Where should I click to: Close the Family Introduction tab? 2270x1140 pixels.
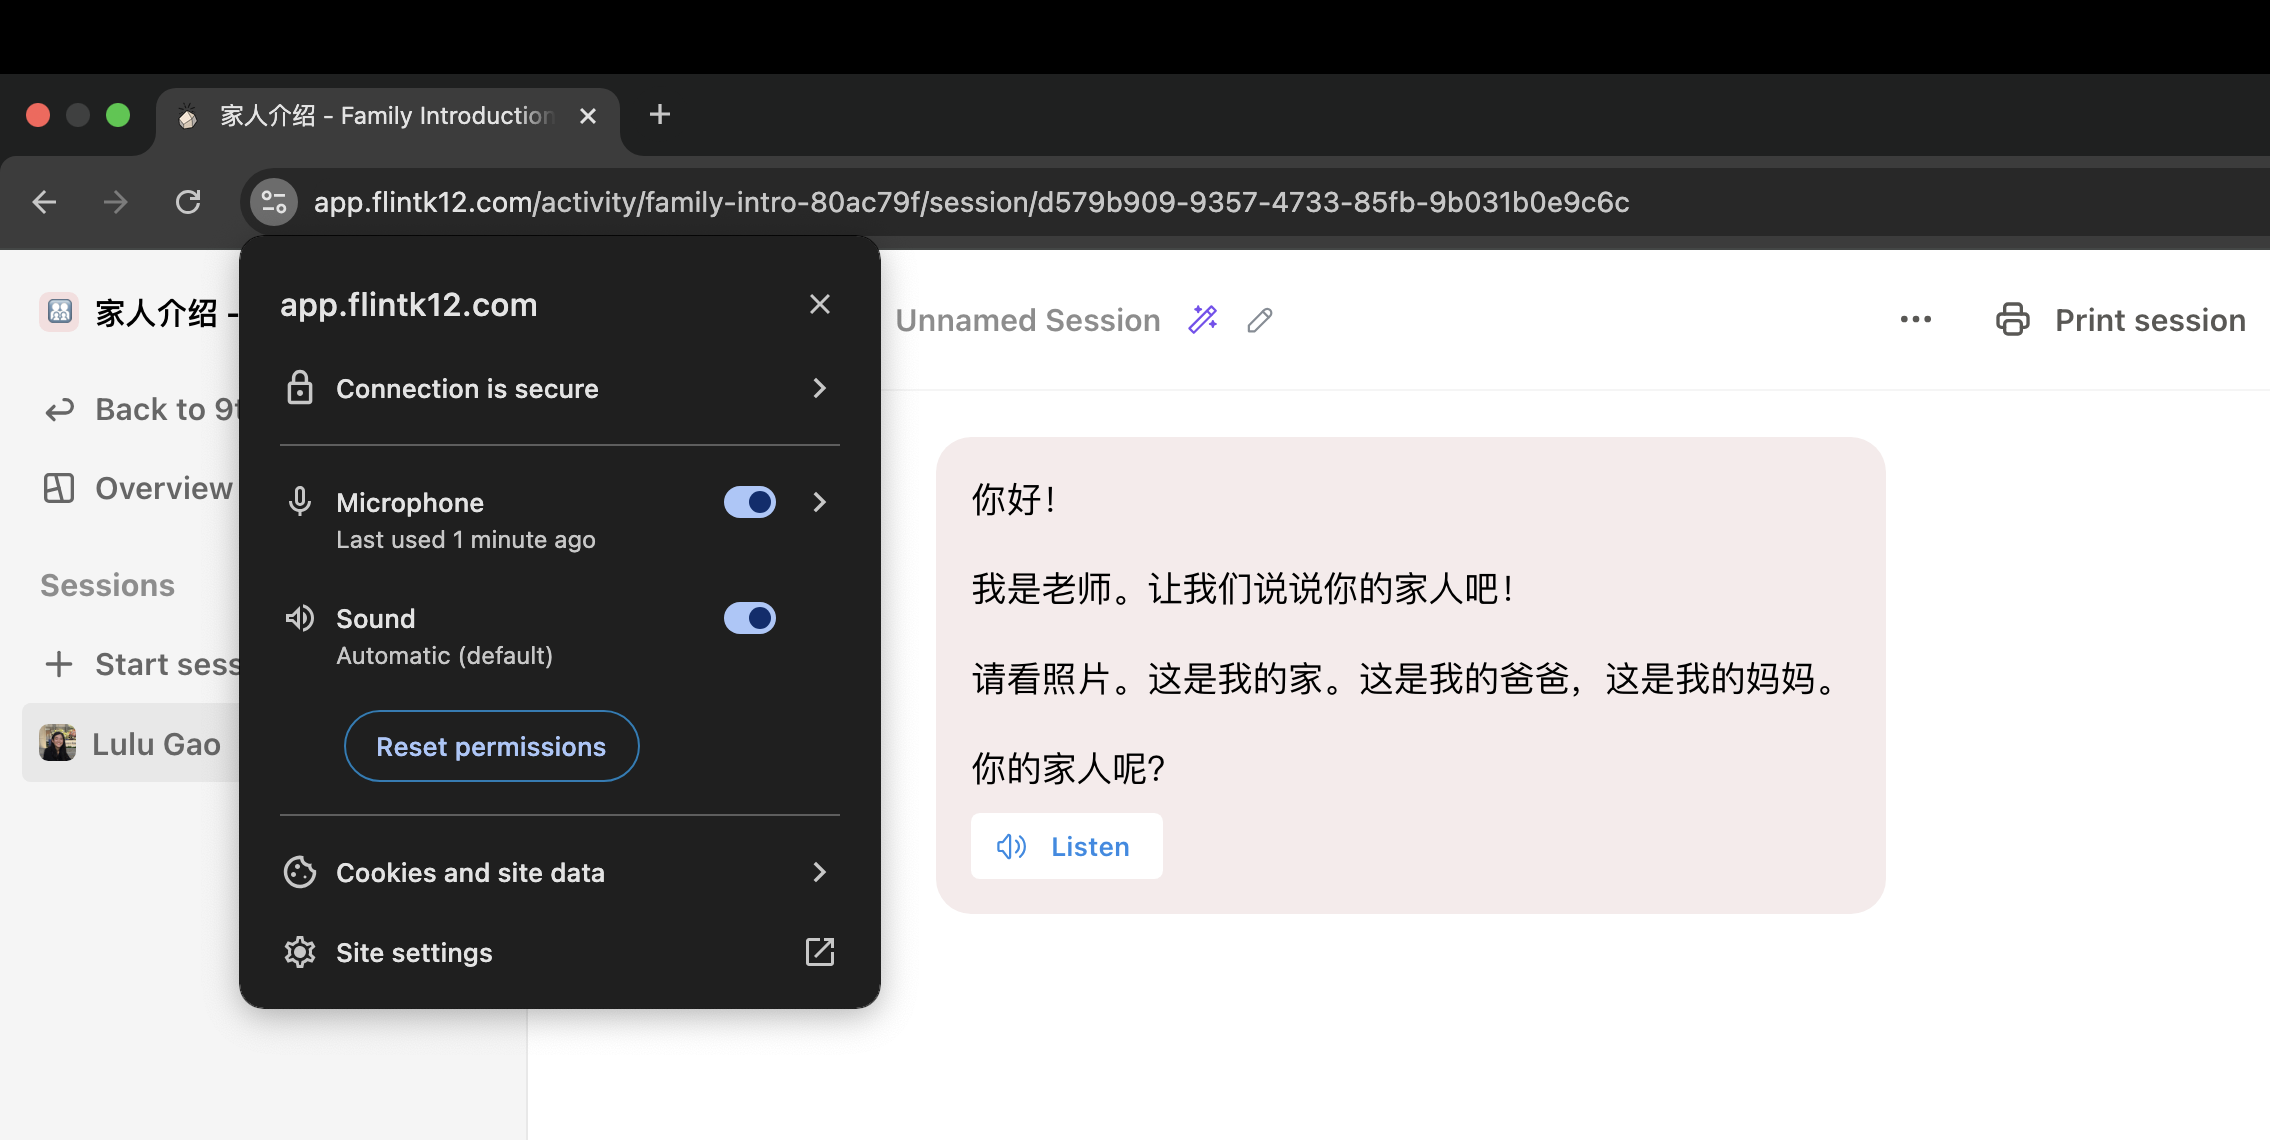(x=588, y=116)
